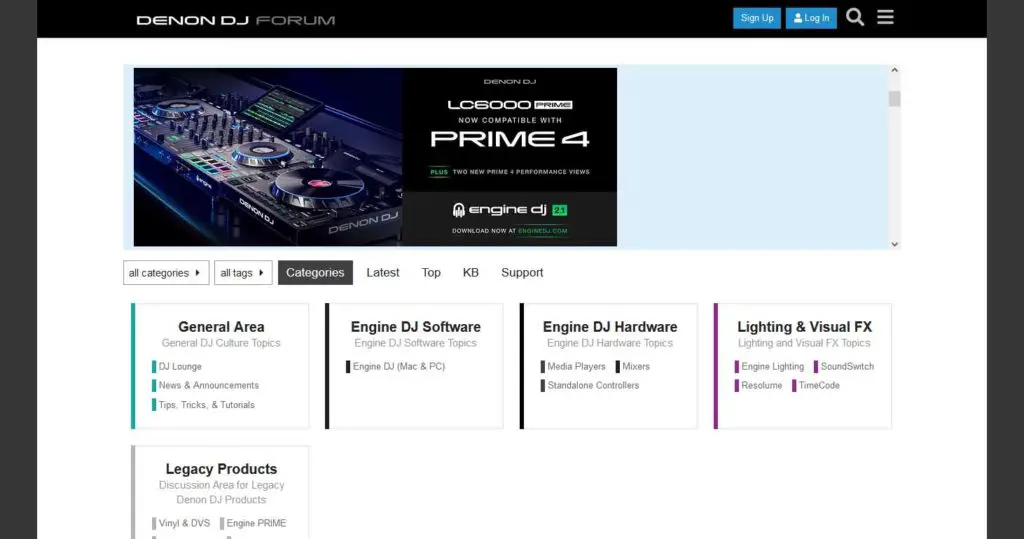This screenshot has width=1024, height=539.
Task: Click the Log In button
Action: 811,18
